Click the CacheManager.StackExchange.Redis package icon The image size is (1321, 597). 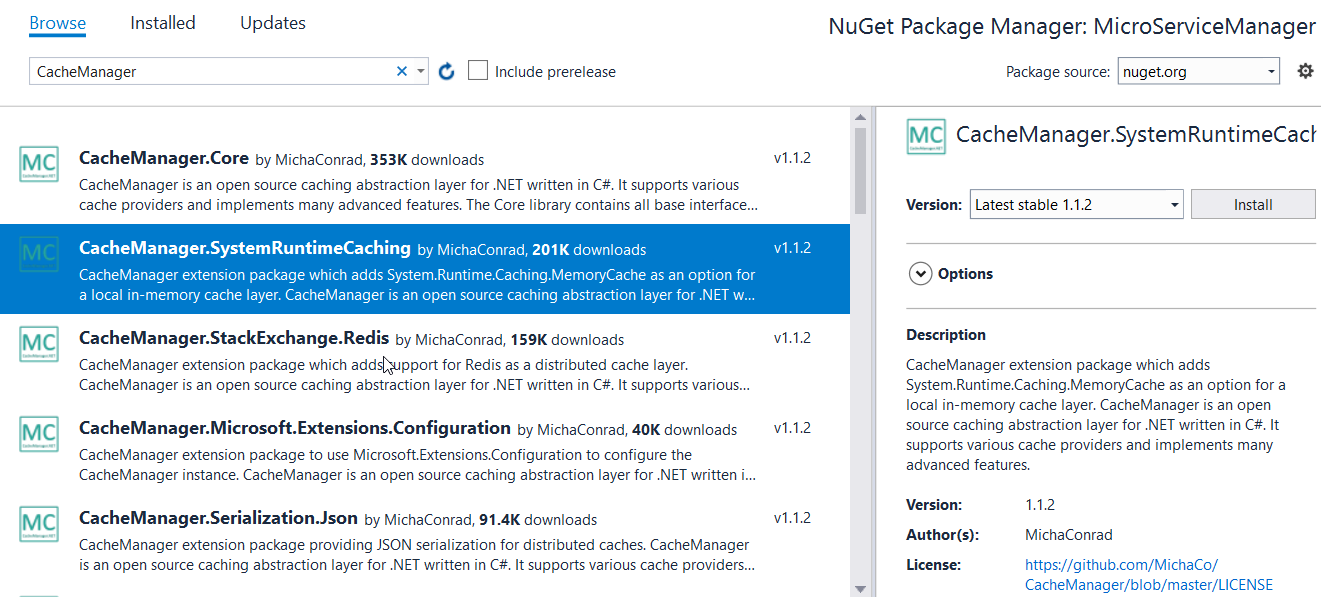[x=39, y=344]
